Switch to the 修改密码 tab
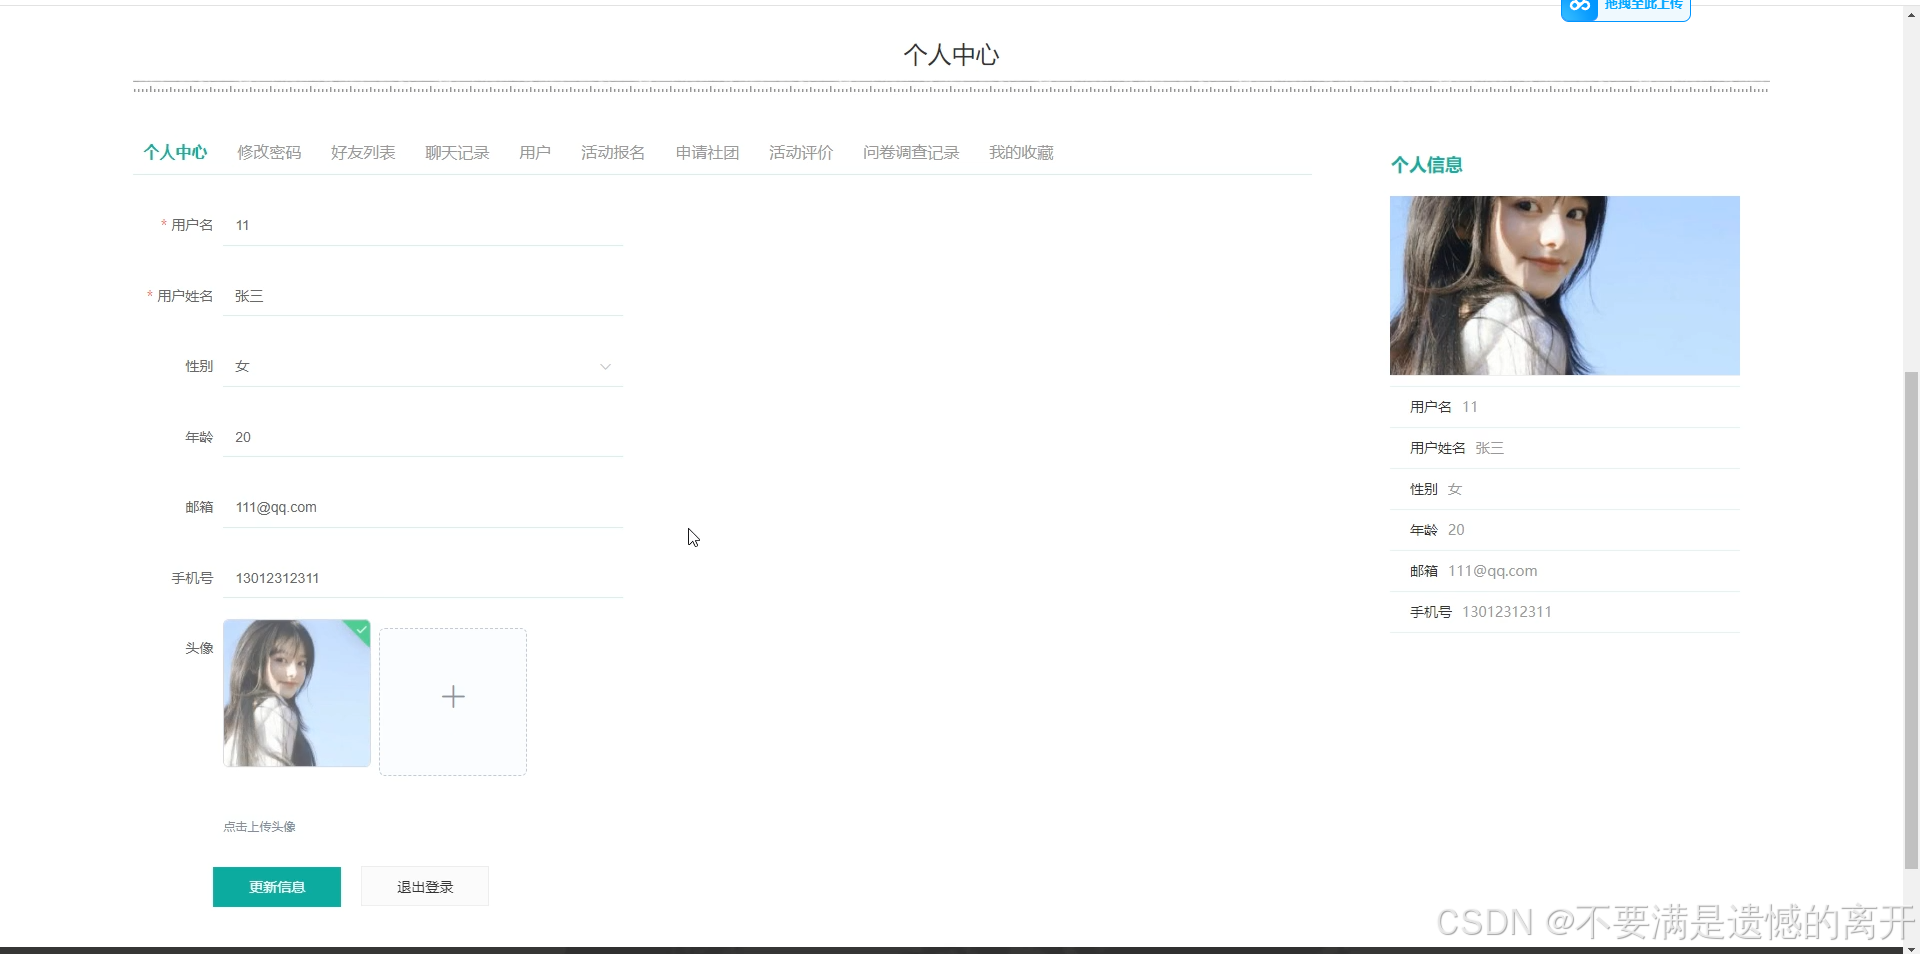Screen dimensions: 1920x954 tap(269, 152)
